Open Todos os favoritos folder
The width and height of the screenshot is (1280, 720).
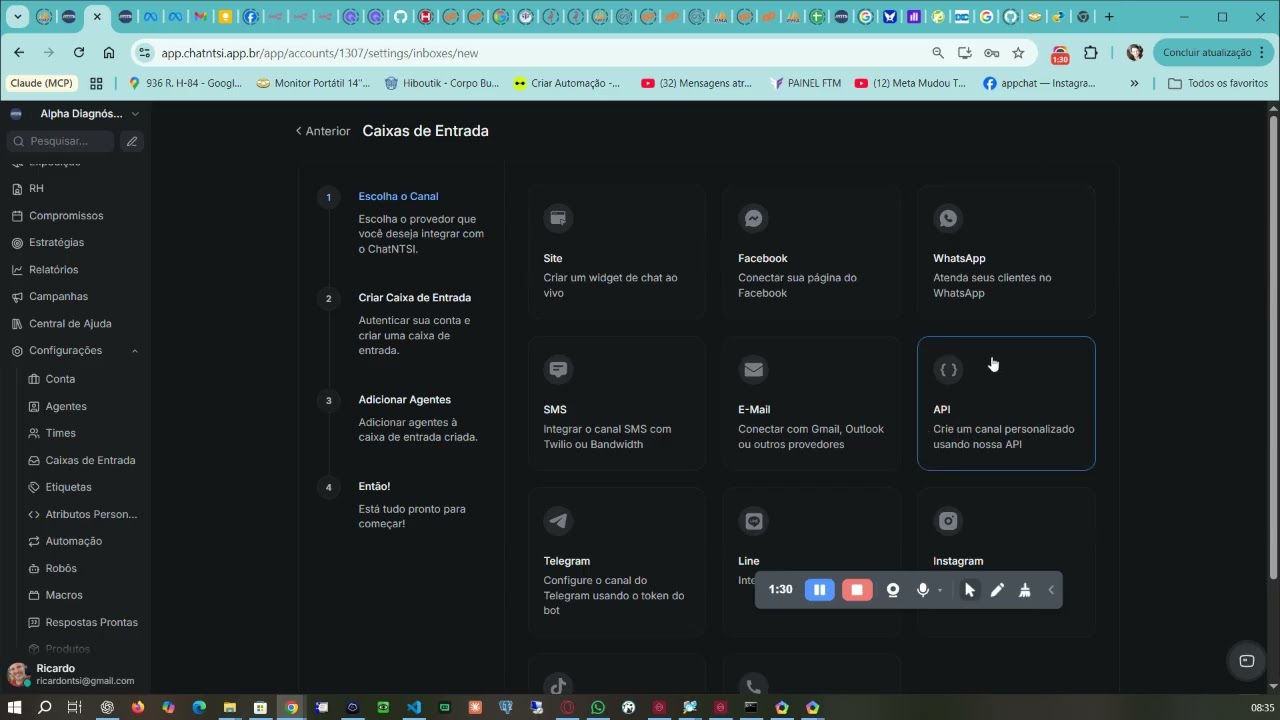1218,83
